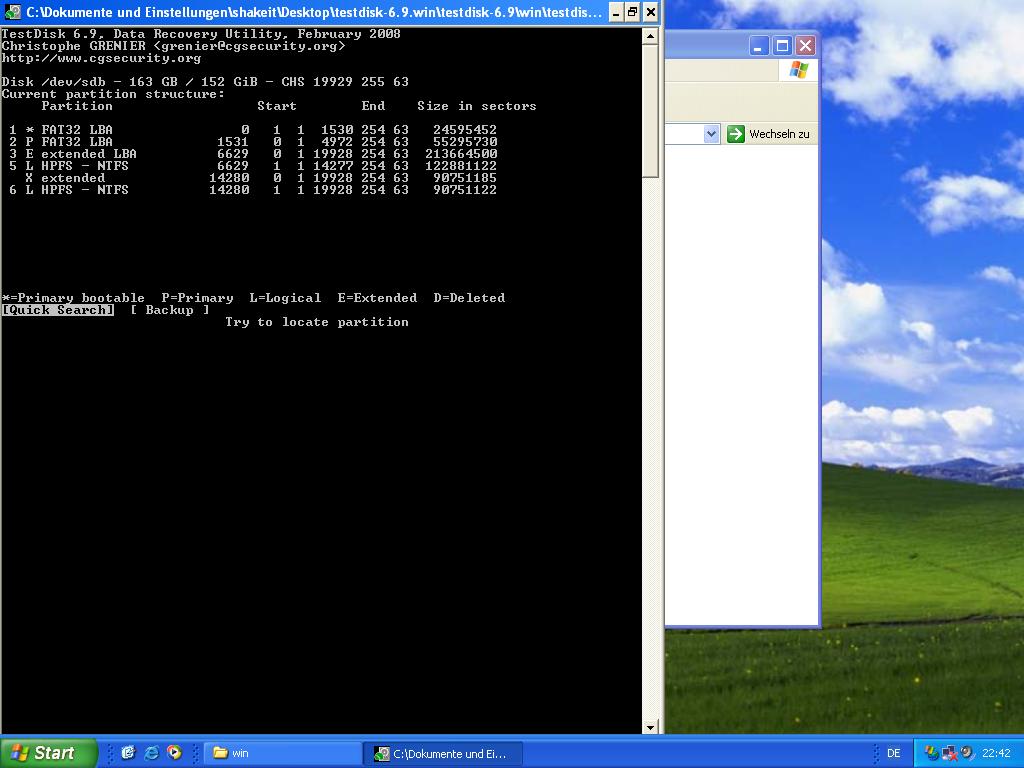Click the 'Disk /dev/sdb - 163 GB' line
Screen dimensions: 1024x768
coord(205,82)
